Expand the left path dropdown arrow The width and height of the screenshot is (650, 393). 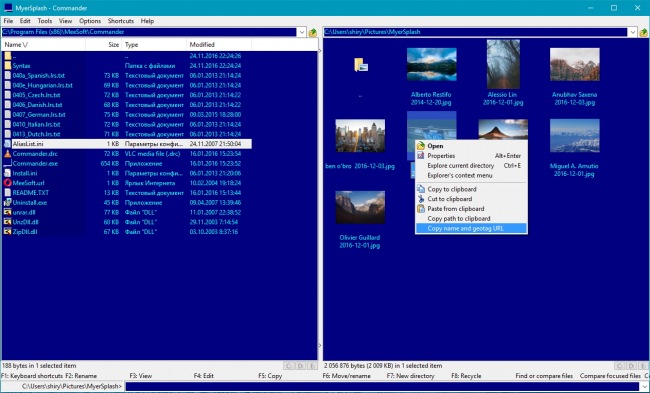(x=302, y=32)
